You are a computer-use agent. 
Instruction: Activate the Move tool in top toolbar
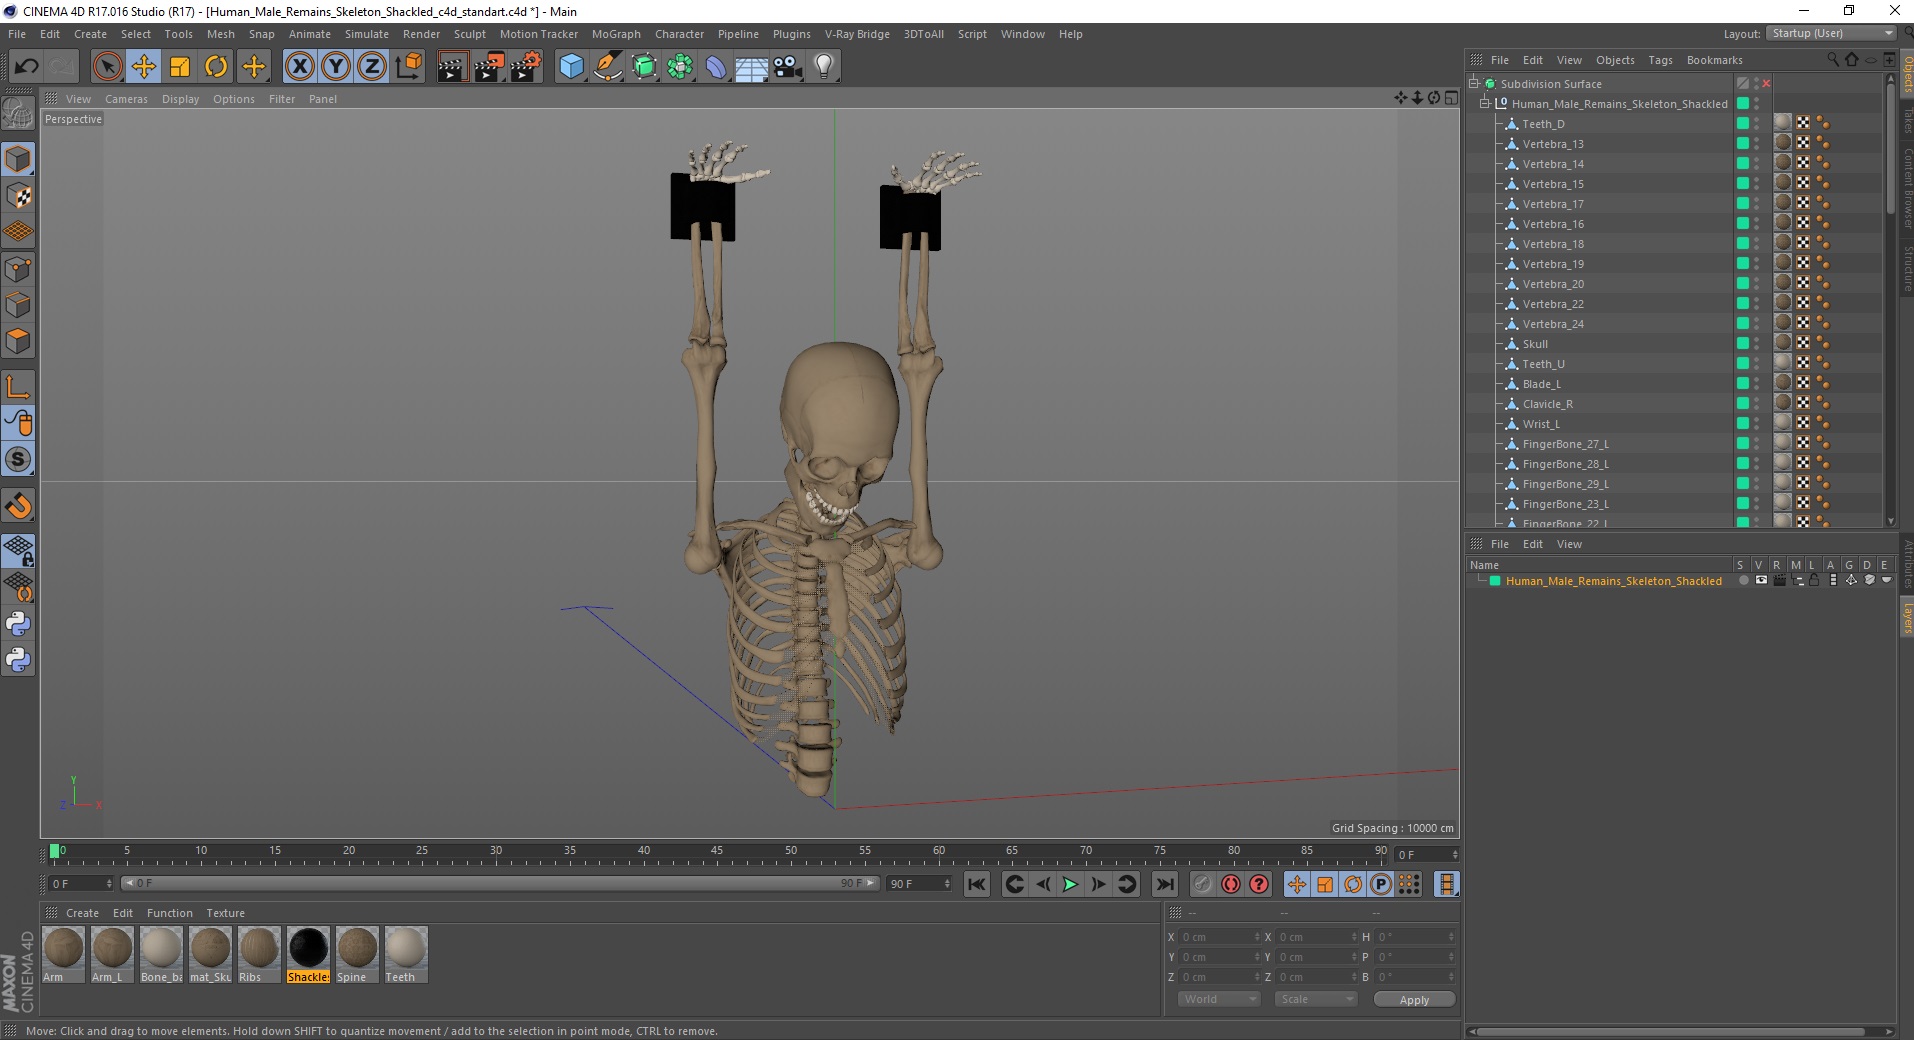pyautogui.click(x=143, y=67)
